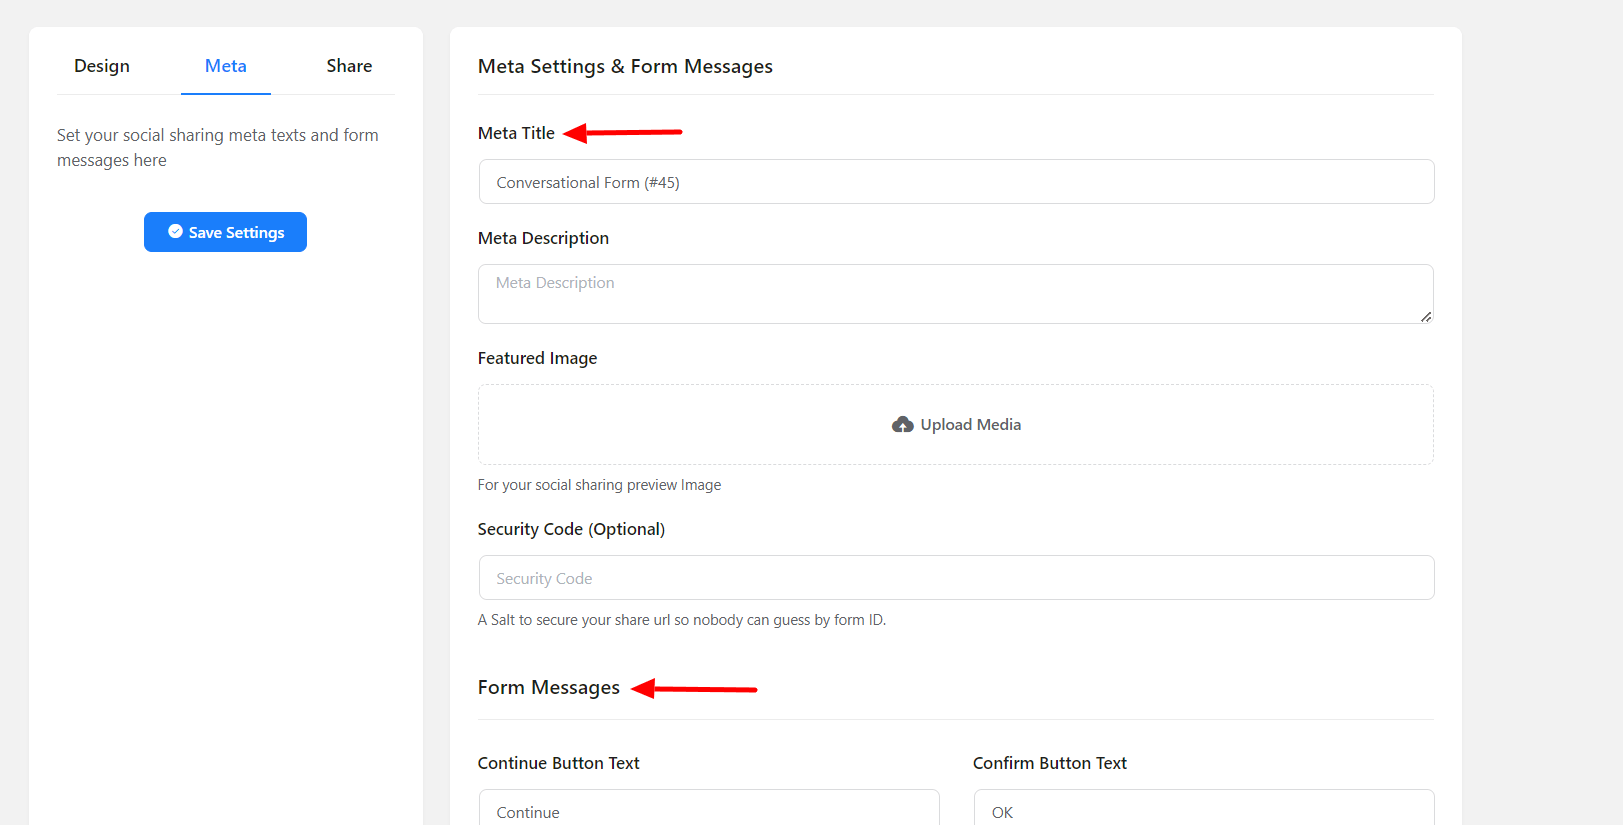Click the Continue Button Text input
The image size is (1623, 825).
click(x=708, y=811)
